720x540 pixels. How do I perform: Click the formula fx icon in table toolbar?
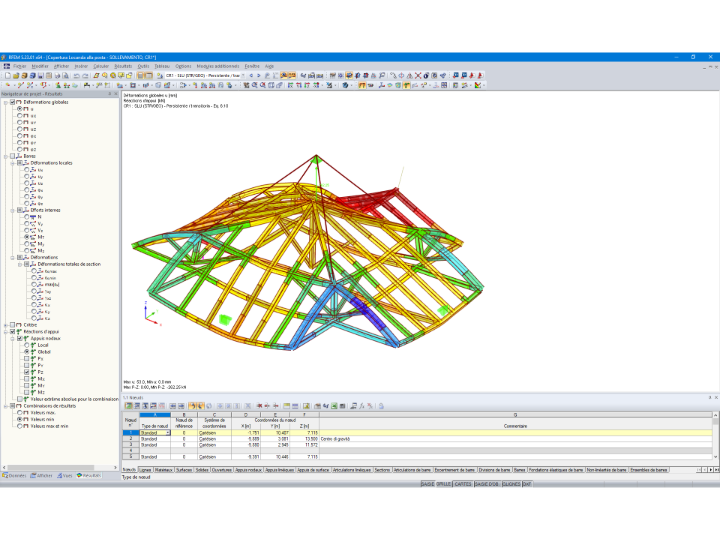(362, 406)
